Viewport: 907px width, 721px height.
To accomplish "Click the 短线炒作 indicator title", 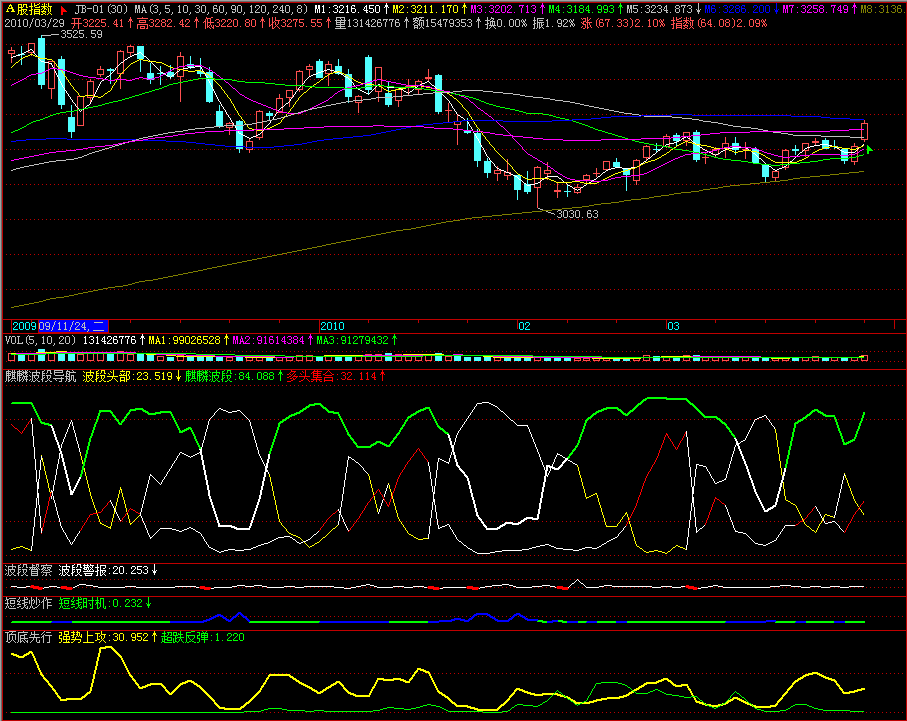I will coord(28,604).
